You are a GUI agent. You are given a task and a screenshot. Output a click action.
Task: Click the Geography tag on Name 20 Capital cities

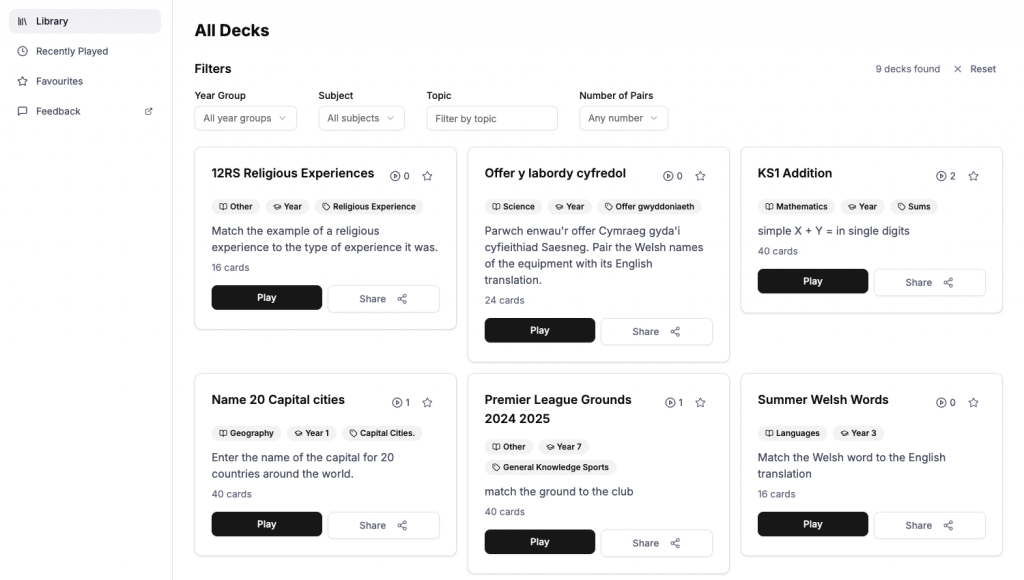click(246, 433)
